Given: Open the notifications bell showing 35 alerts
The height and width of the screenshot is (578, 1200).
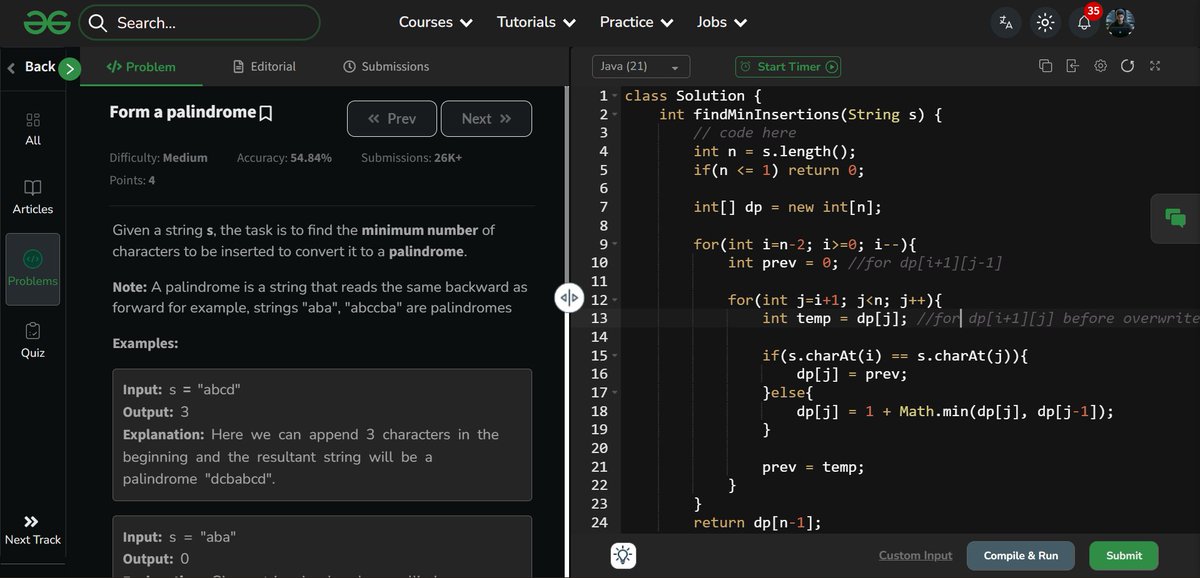Looking at the screenshot, I should coord(1084,22).
